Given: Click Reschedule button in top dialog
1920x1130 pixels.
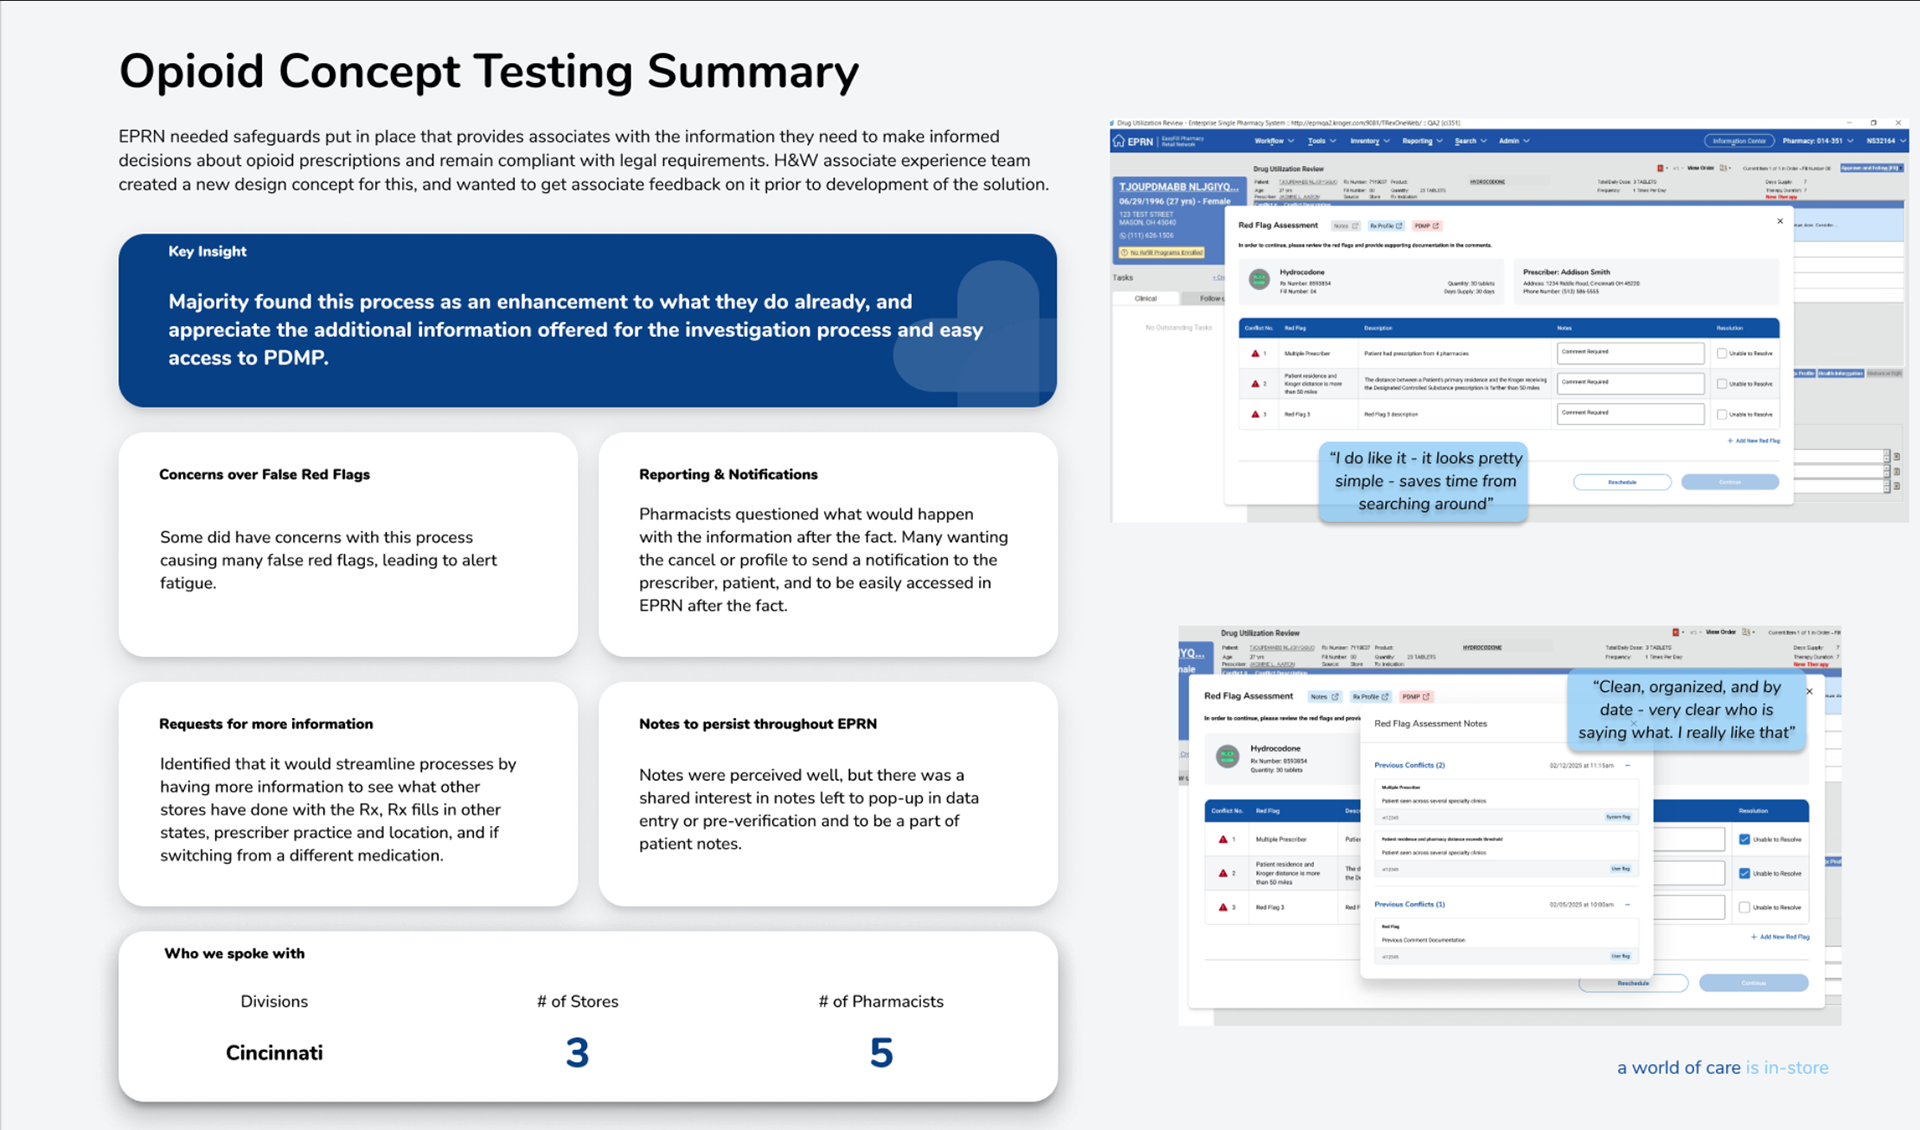Looking at the screenshot, I should pyautogui.click(x=1622, y=482).
